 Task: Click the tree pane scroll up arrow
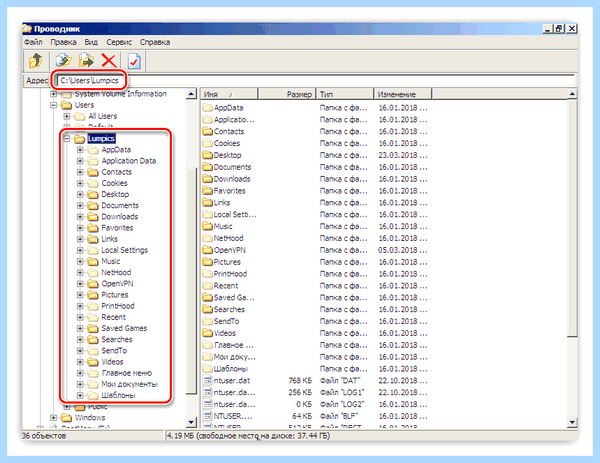click(x=191, y=94)
